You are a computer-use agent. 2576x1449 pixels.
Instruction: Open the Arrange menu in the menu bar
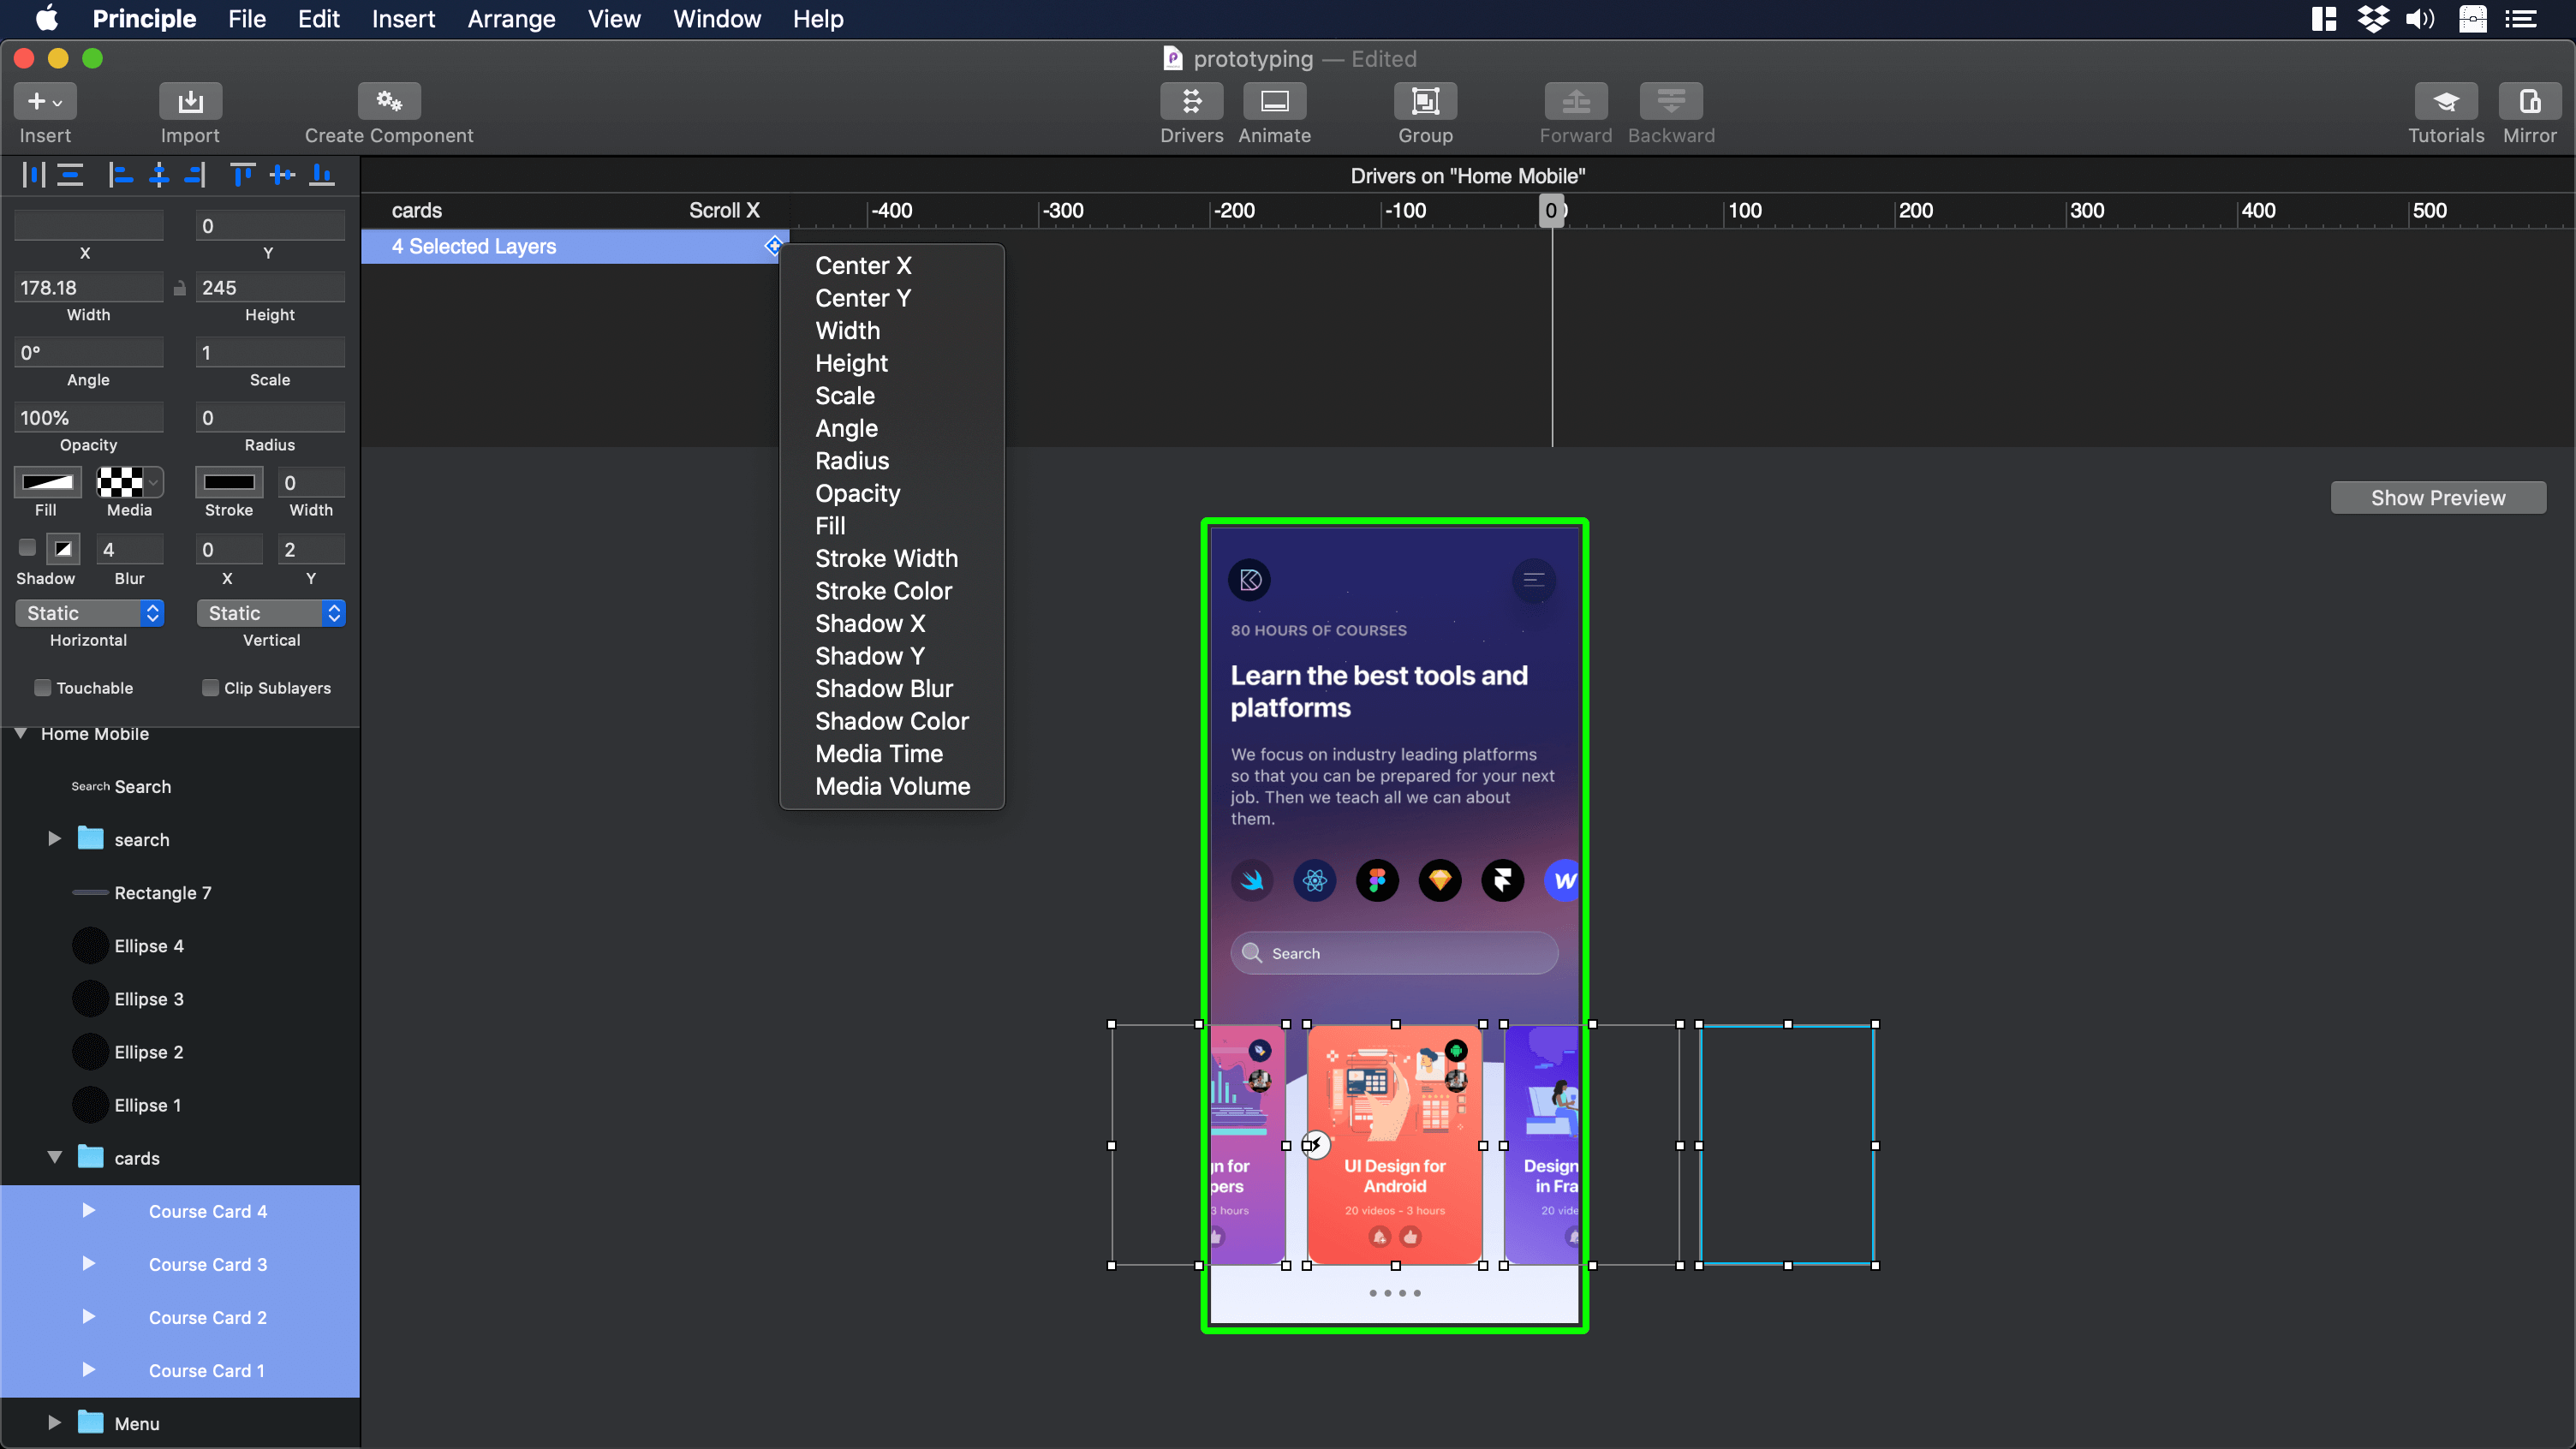511,19
